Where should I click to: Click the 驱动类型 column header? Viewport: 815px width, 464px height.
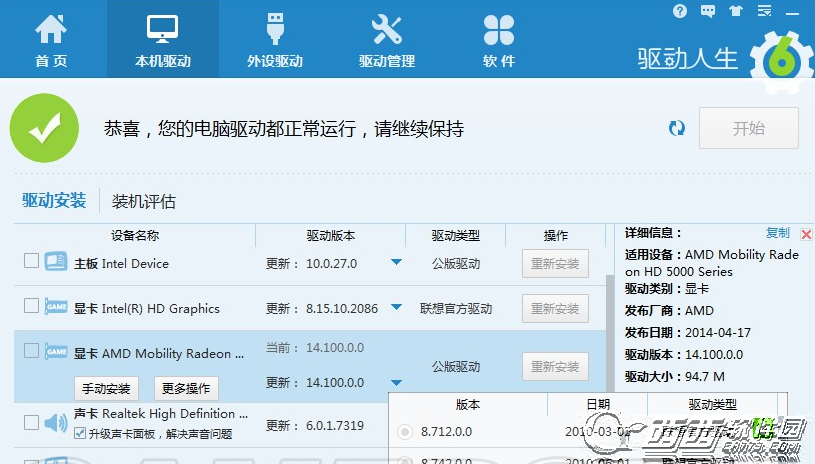(455, 235)
